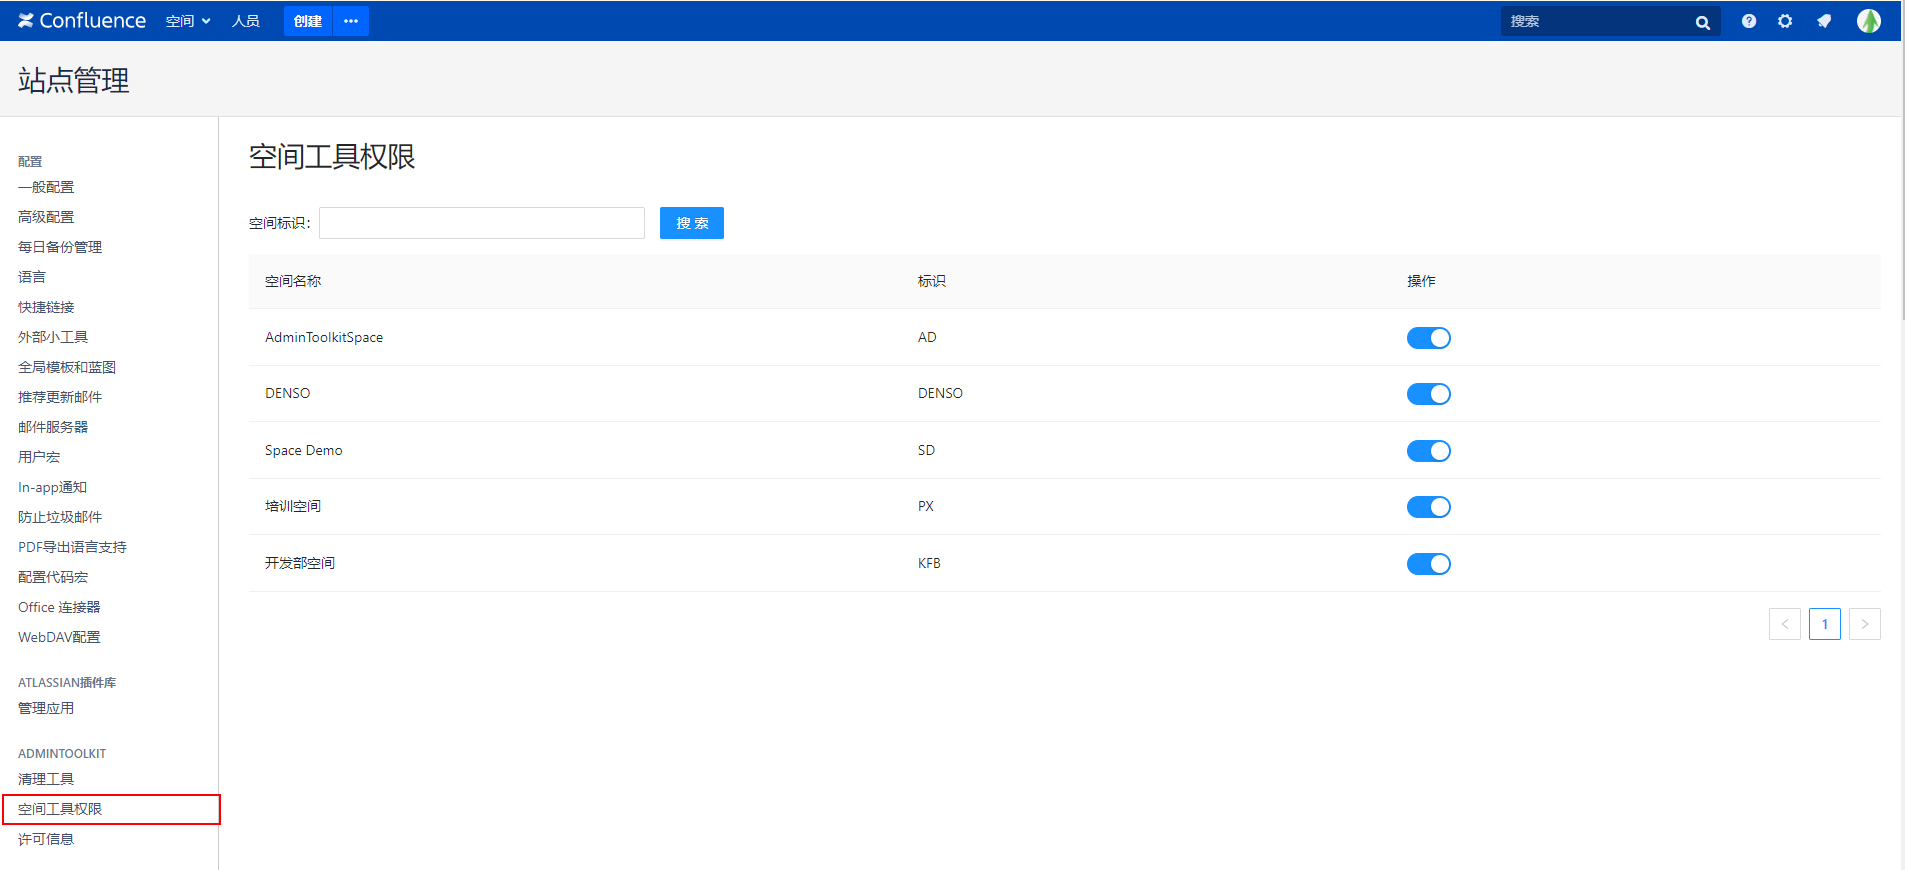
Task: Toggle the 培训空间 permission switch
Action: click(1428, 507)
